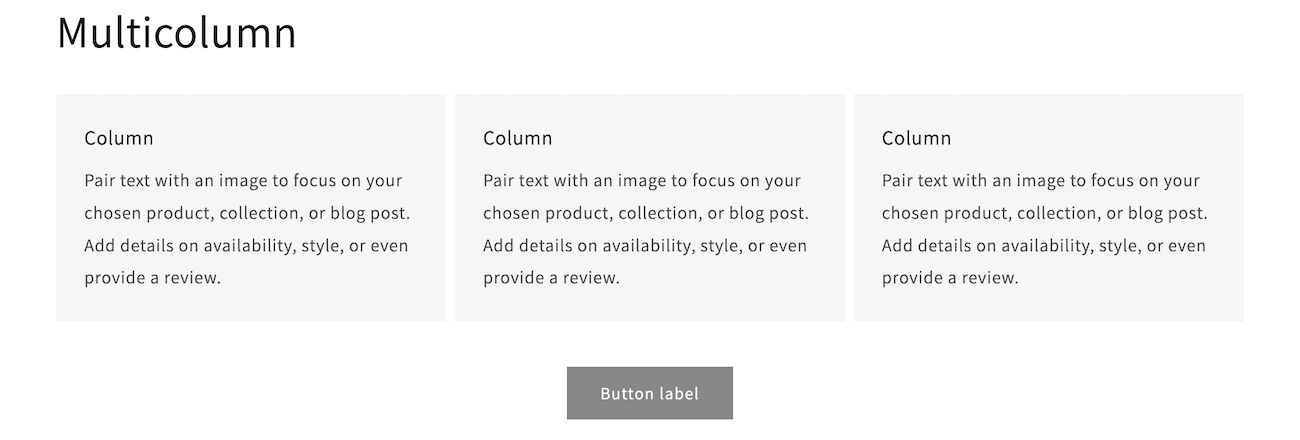The image size is (1300, 440).
Task: Click empty gray padding below third card's text
Action: click(1048, 306)
